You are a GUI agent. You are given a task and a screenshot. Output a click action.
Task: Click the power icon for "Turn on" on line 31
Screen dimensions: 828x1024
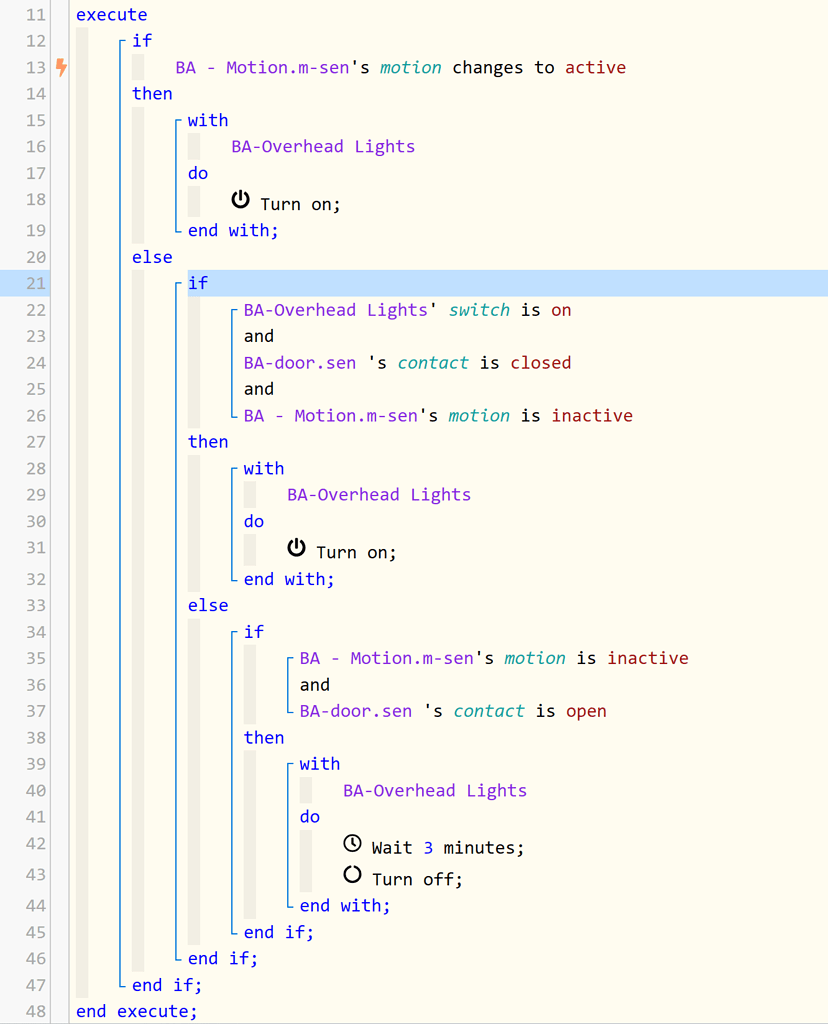pos(296,547)
